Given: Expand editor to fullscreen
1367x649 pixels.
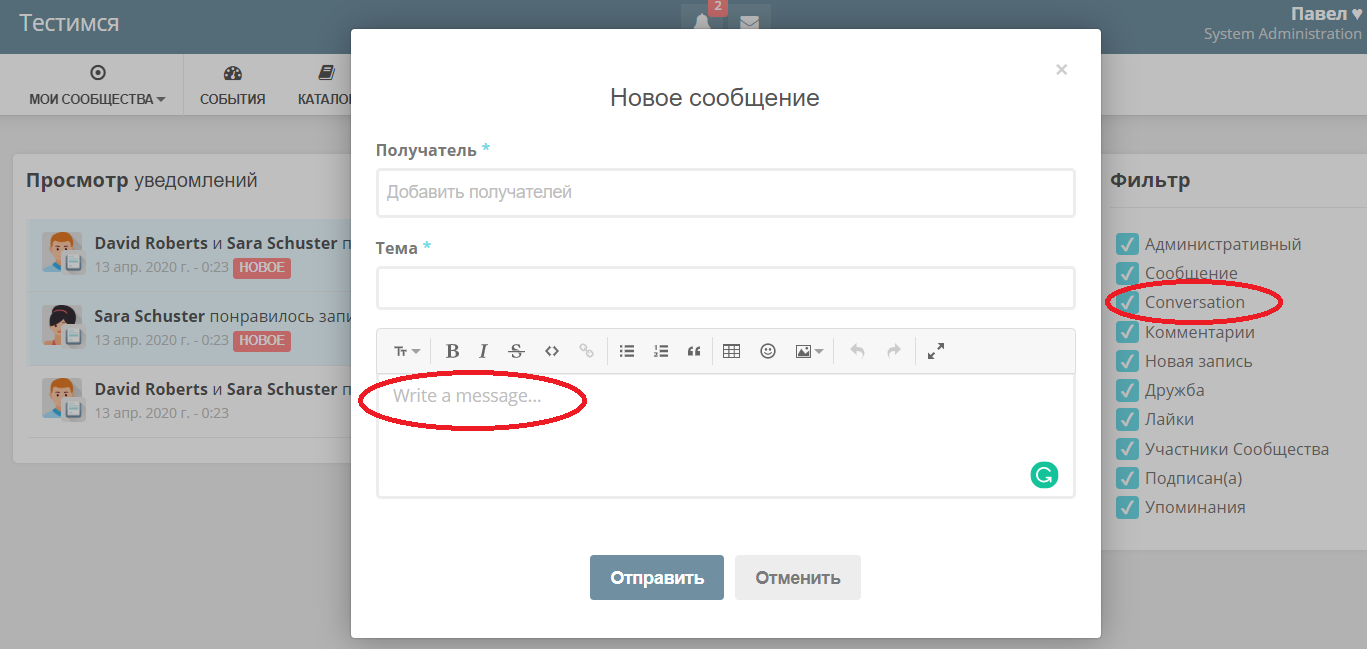Looking at the screenshot, I should pyautogui.click(x=936, y=351).
